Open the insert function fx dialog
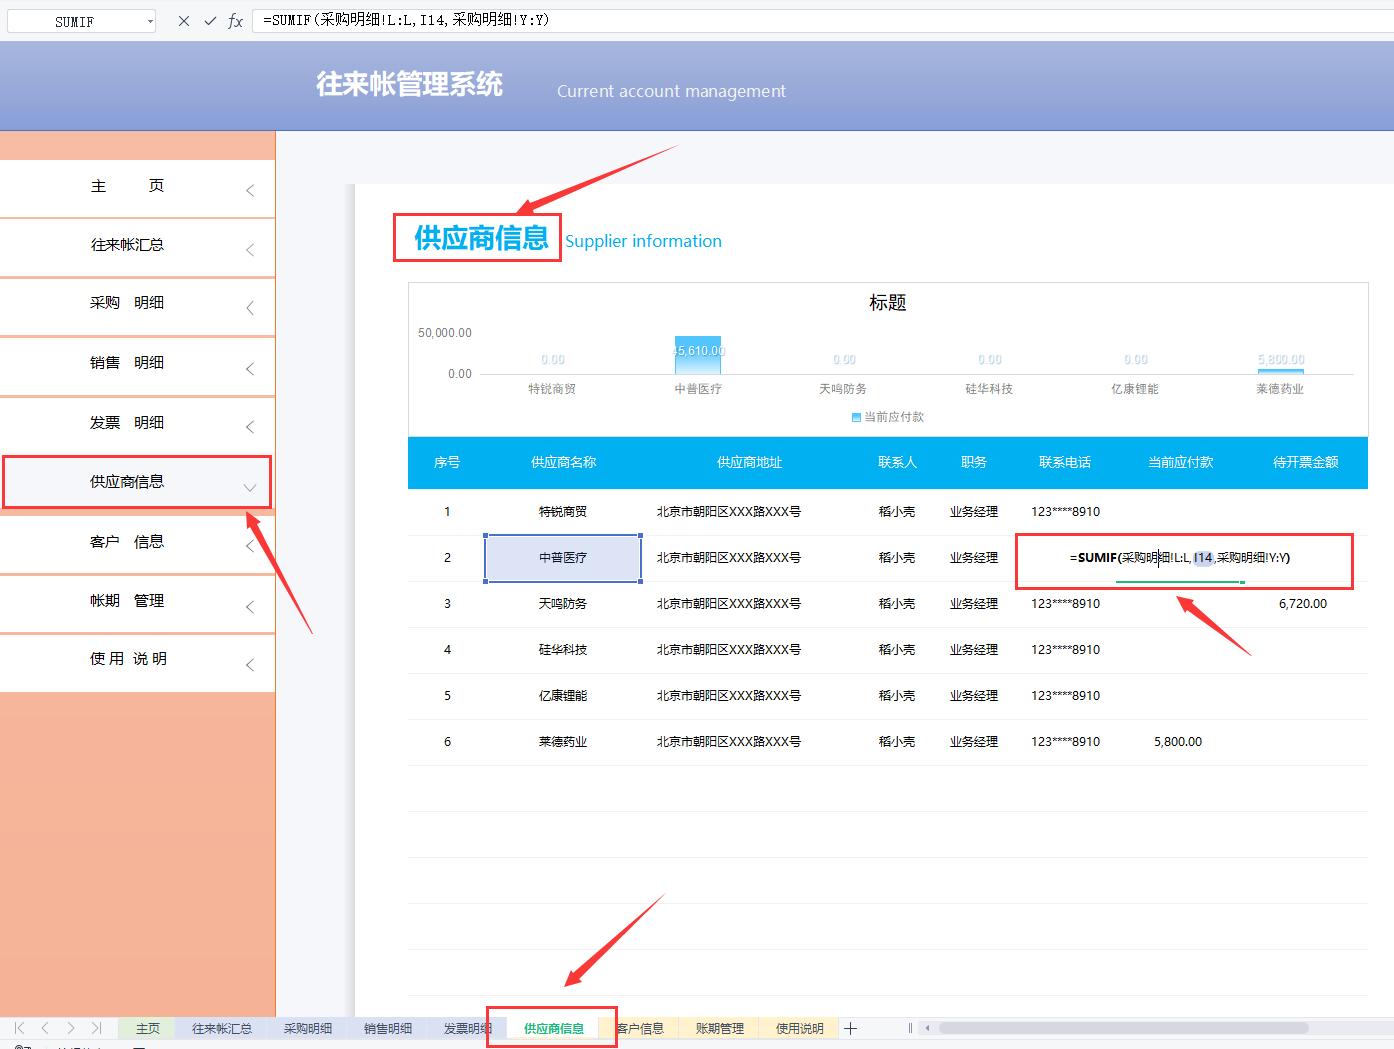The height and width of the screenshot is (1049, 1394). point(235,21)
